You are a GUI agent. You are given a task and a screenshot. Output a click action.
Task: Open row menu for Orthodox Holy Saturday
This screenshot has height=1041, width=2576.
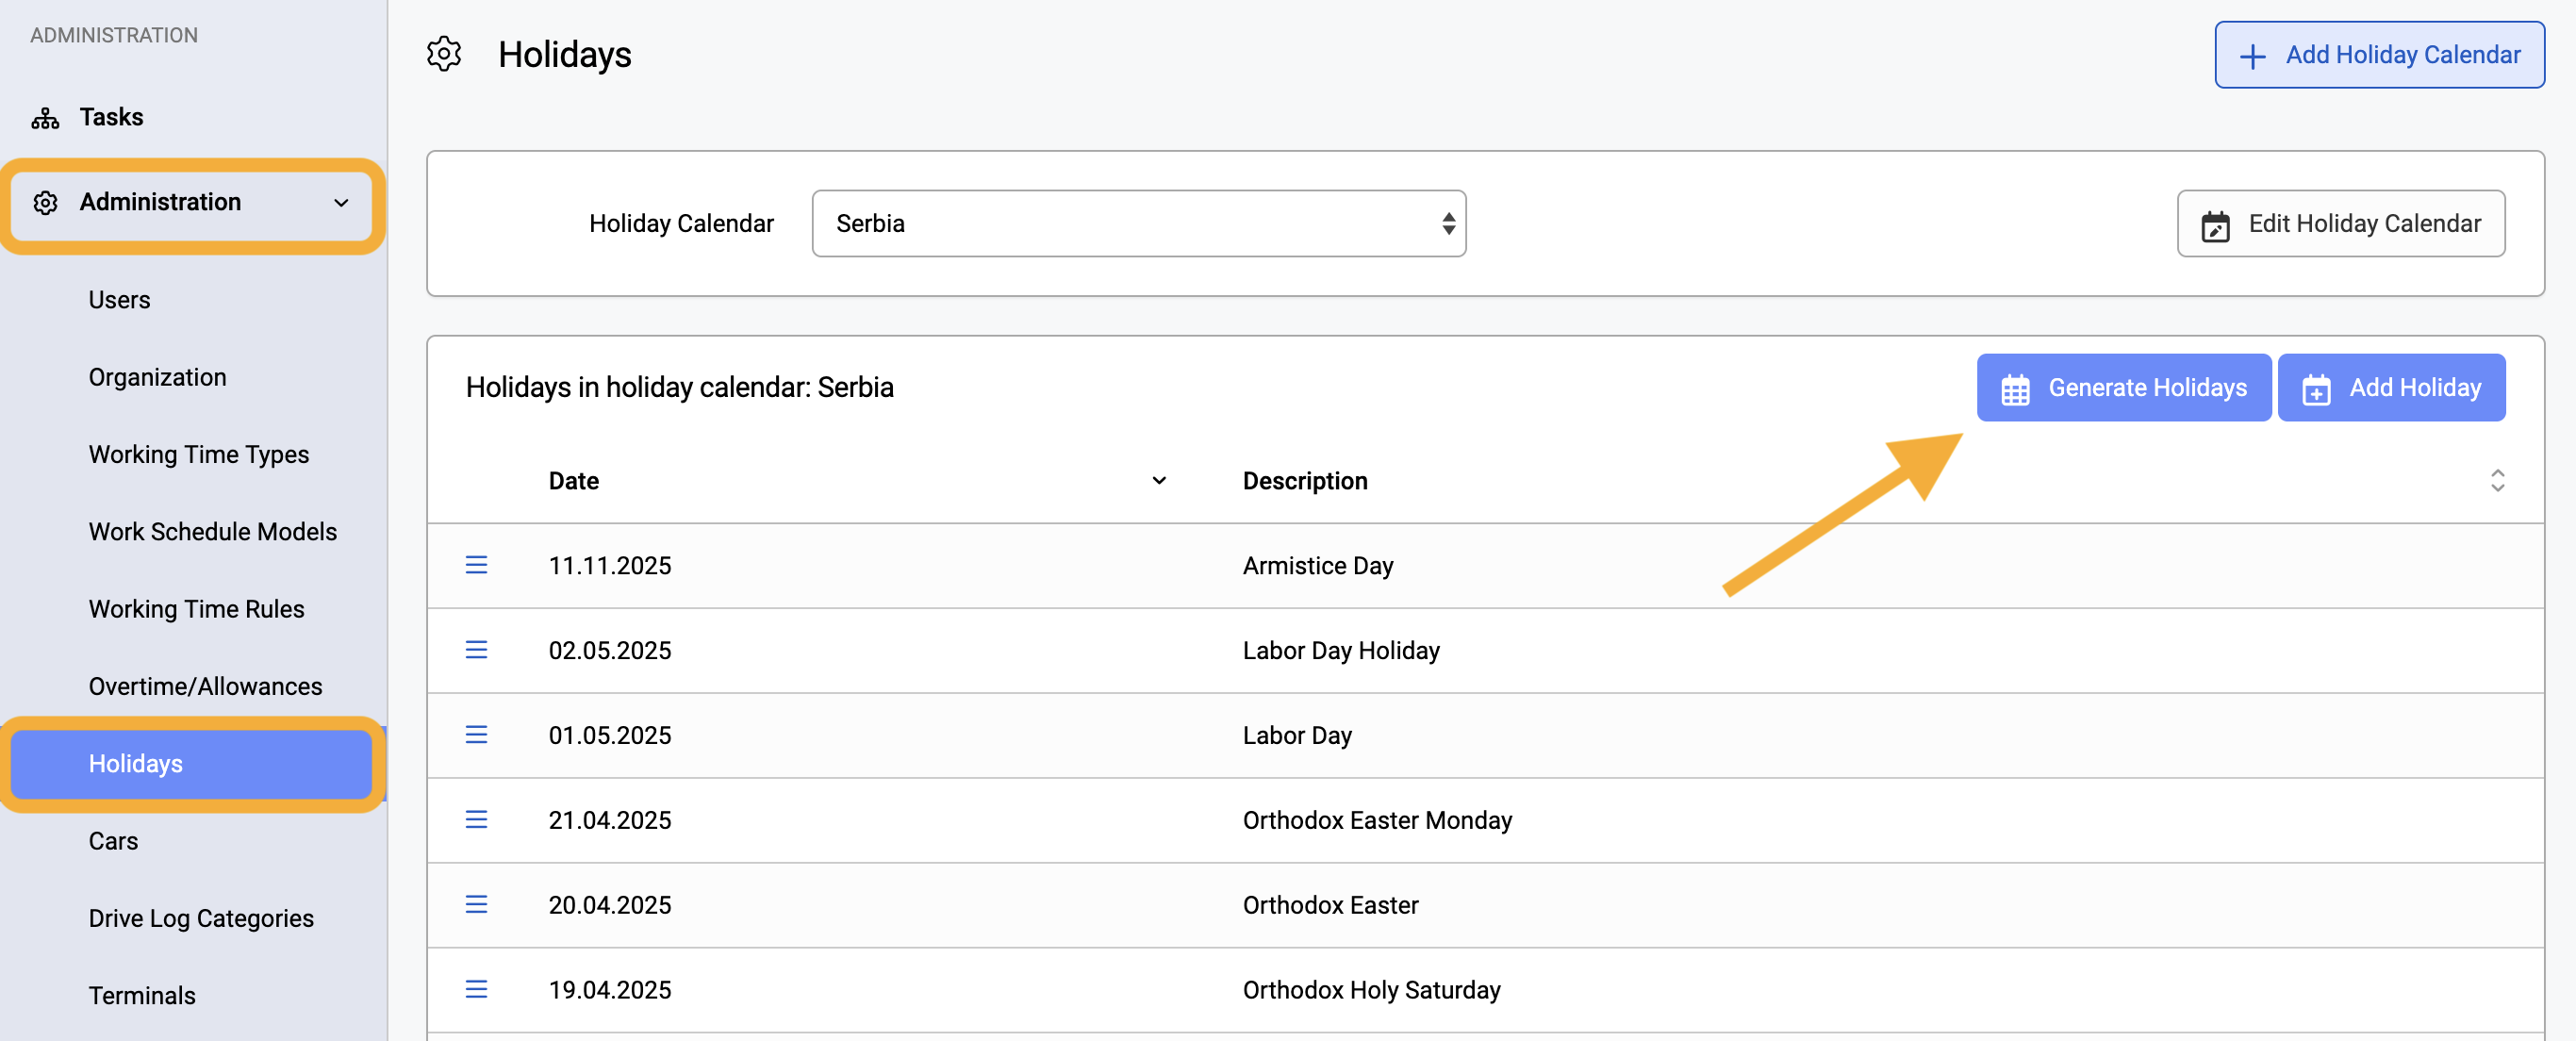click(x=476, y=990)
